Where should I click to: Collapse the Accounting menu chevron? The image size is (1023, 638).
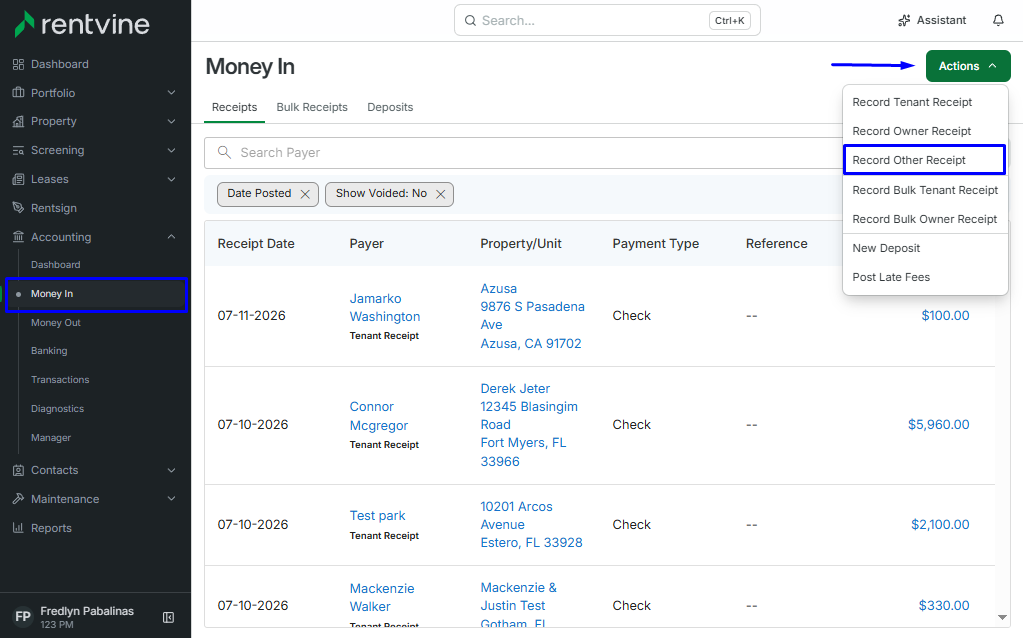pos(172,237)
